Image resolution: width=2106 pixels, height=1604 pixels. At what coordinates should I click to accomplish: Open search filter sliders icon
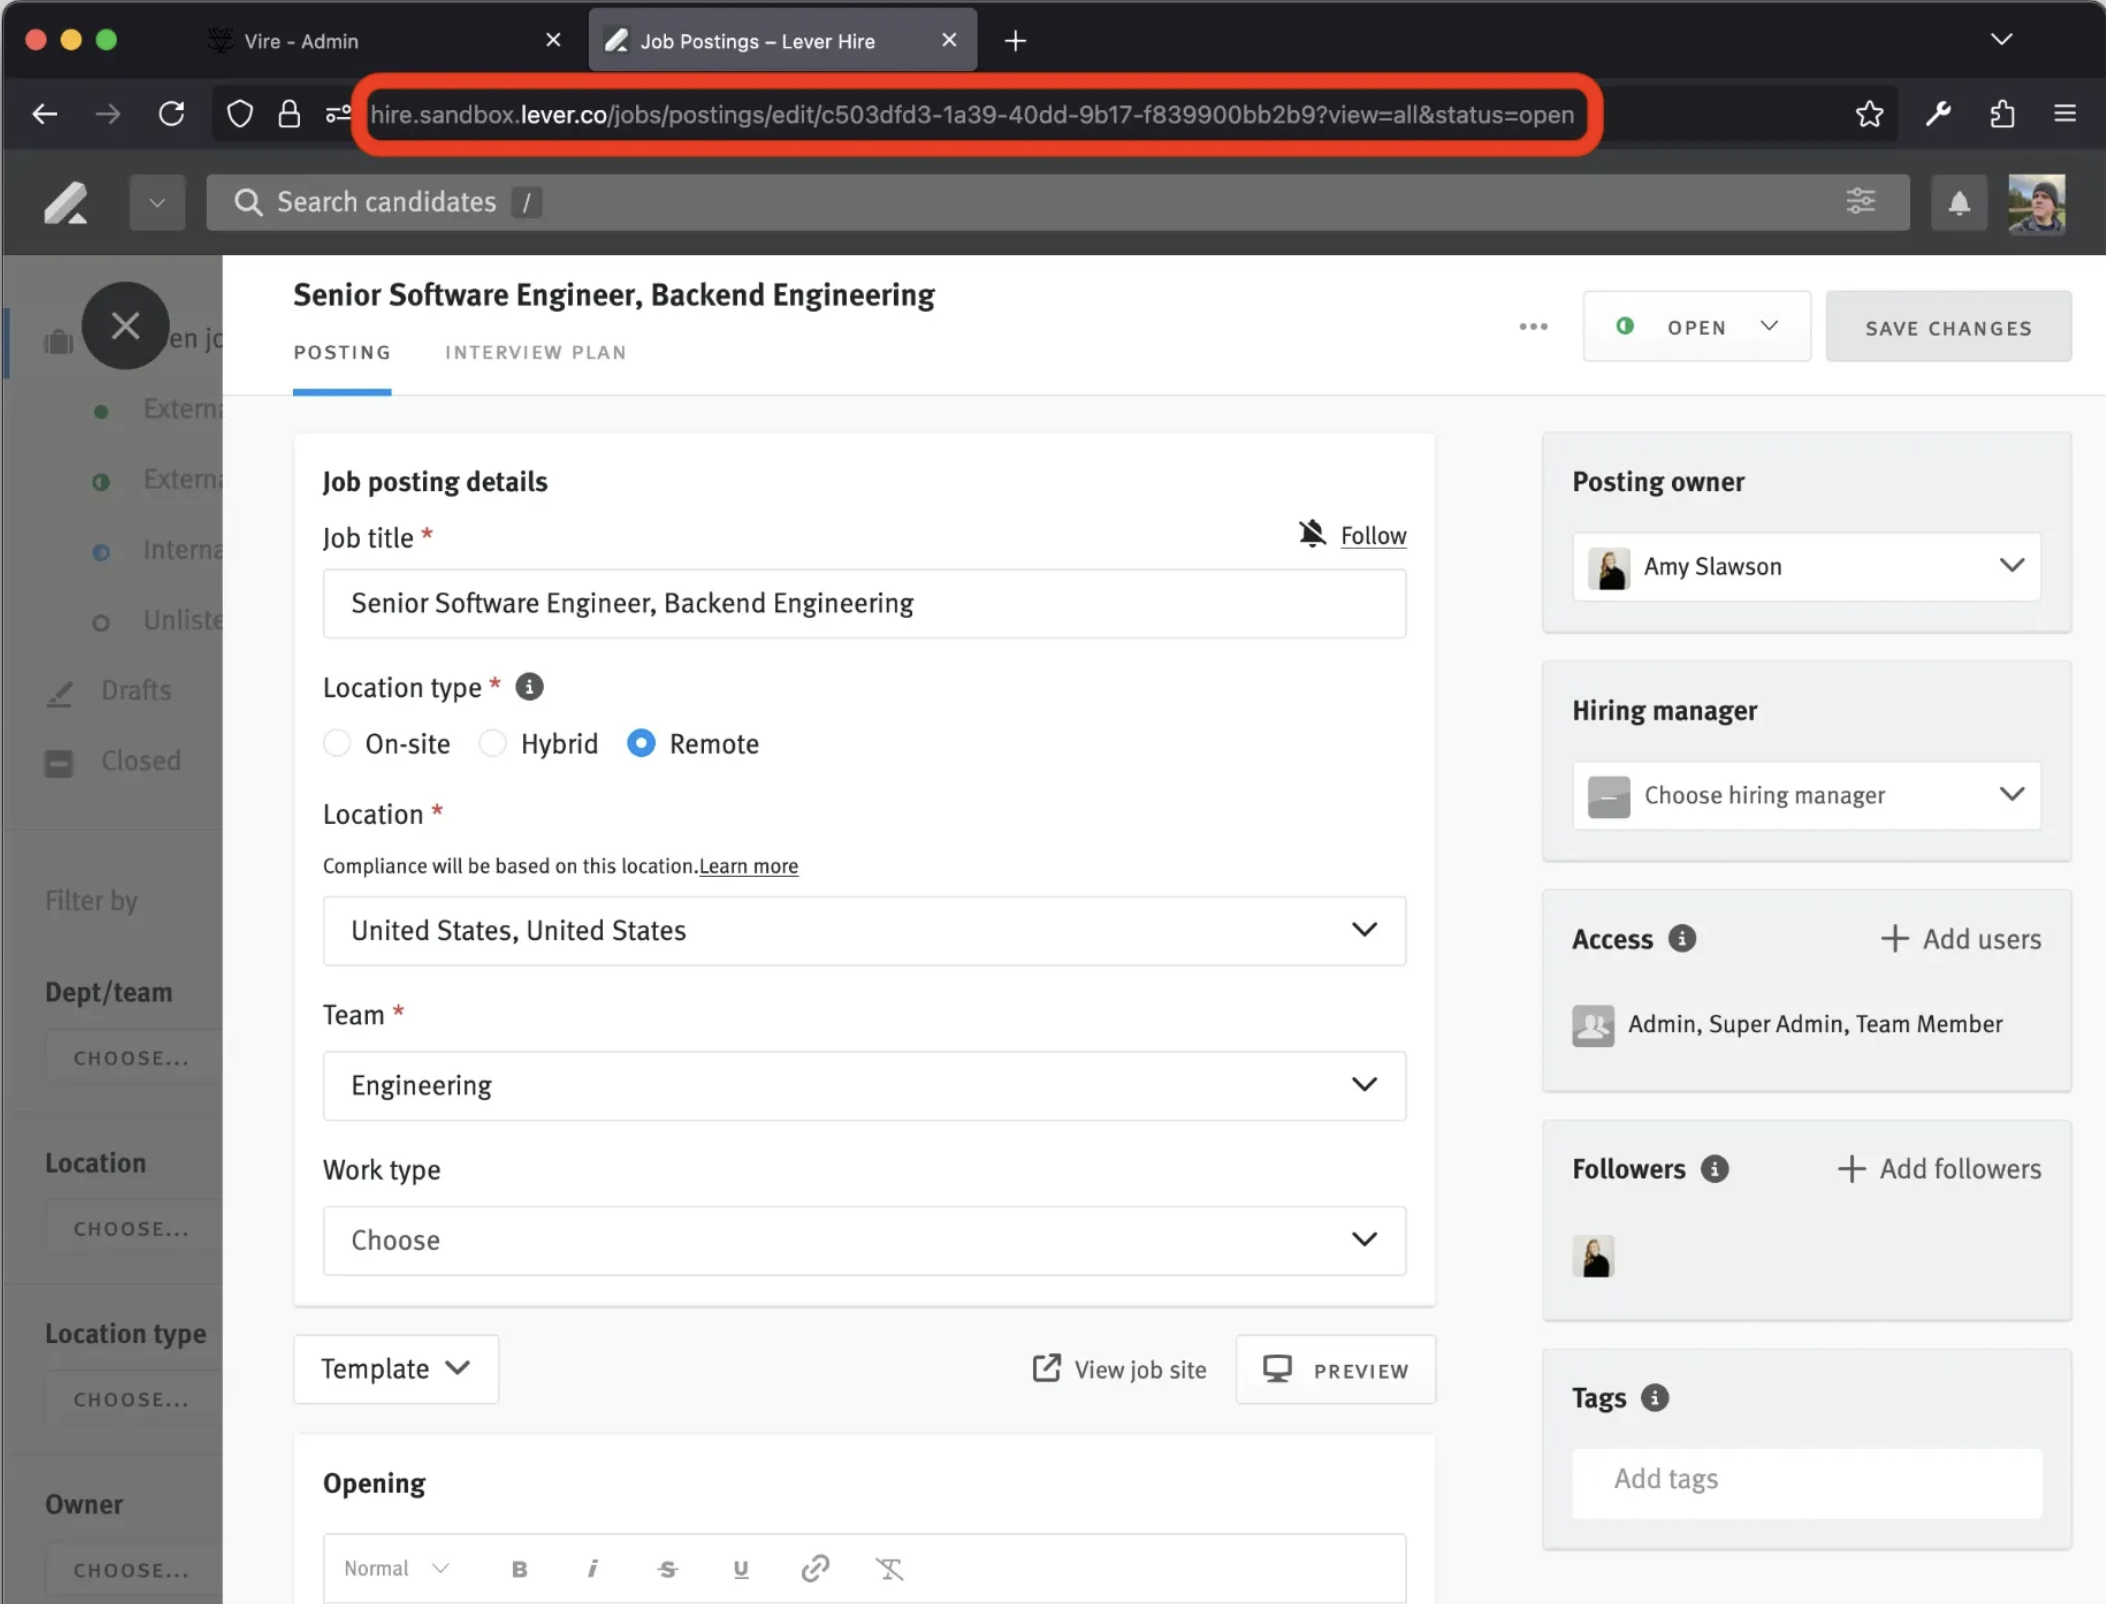(1860, 201)
